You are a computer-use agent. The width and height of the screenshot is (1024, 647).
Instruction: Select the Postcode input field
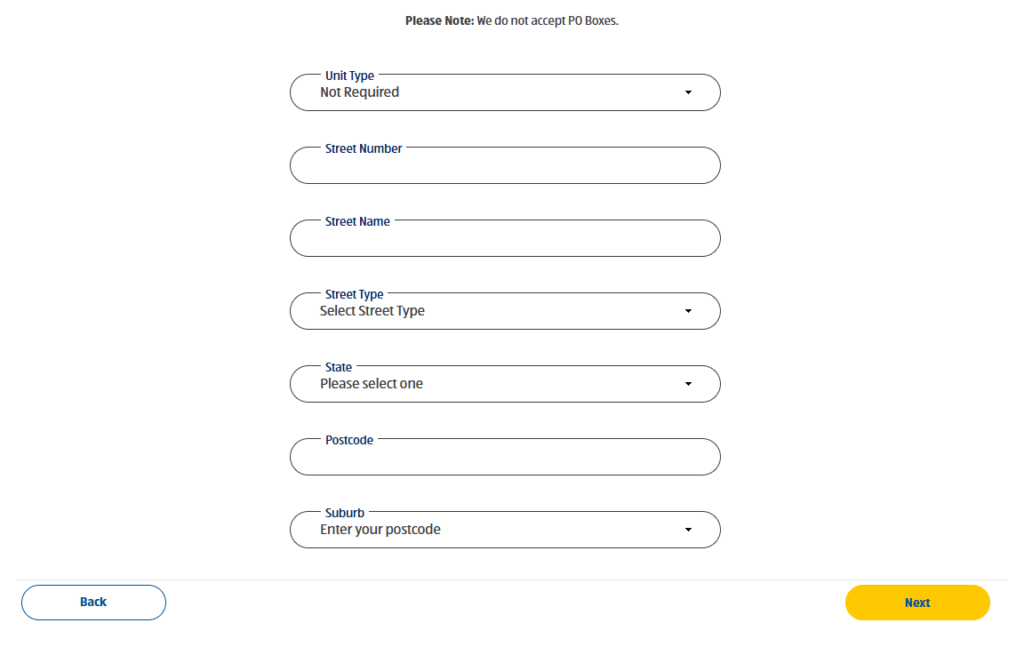[x=504, y=460]
